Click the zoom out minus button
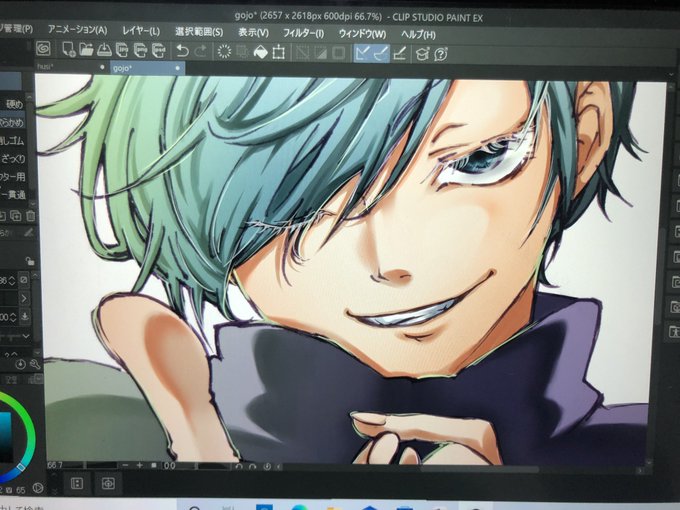The width and height of the screenshot is (680, 510). (125, 465)
